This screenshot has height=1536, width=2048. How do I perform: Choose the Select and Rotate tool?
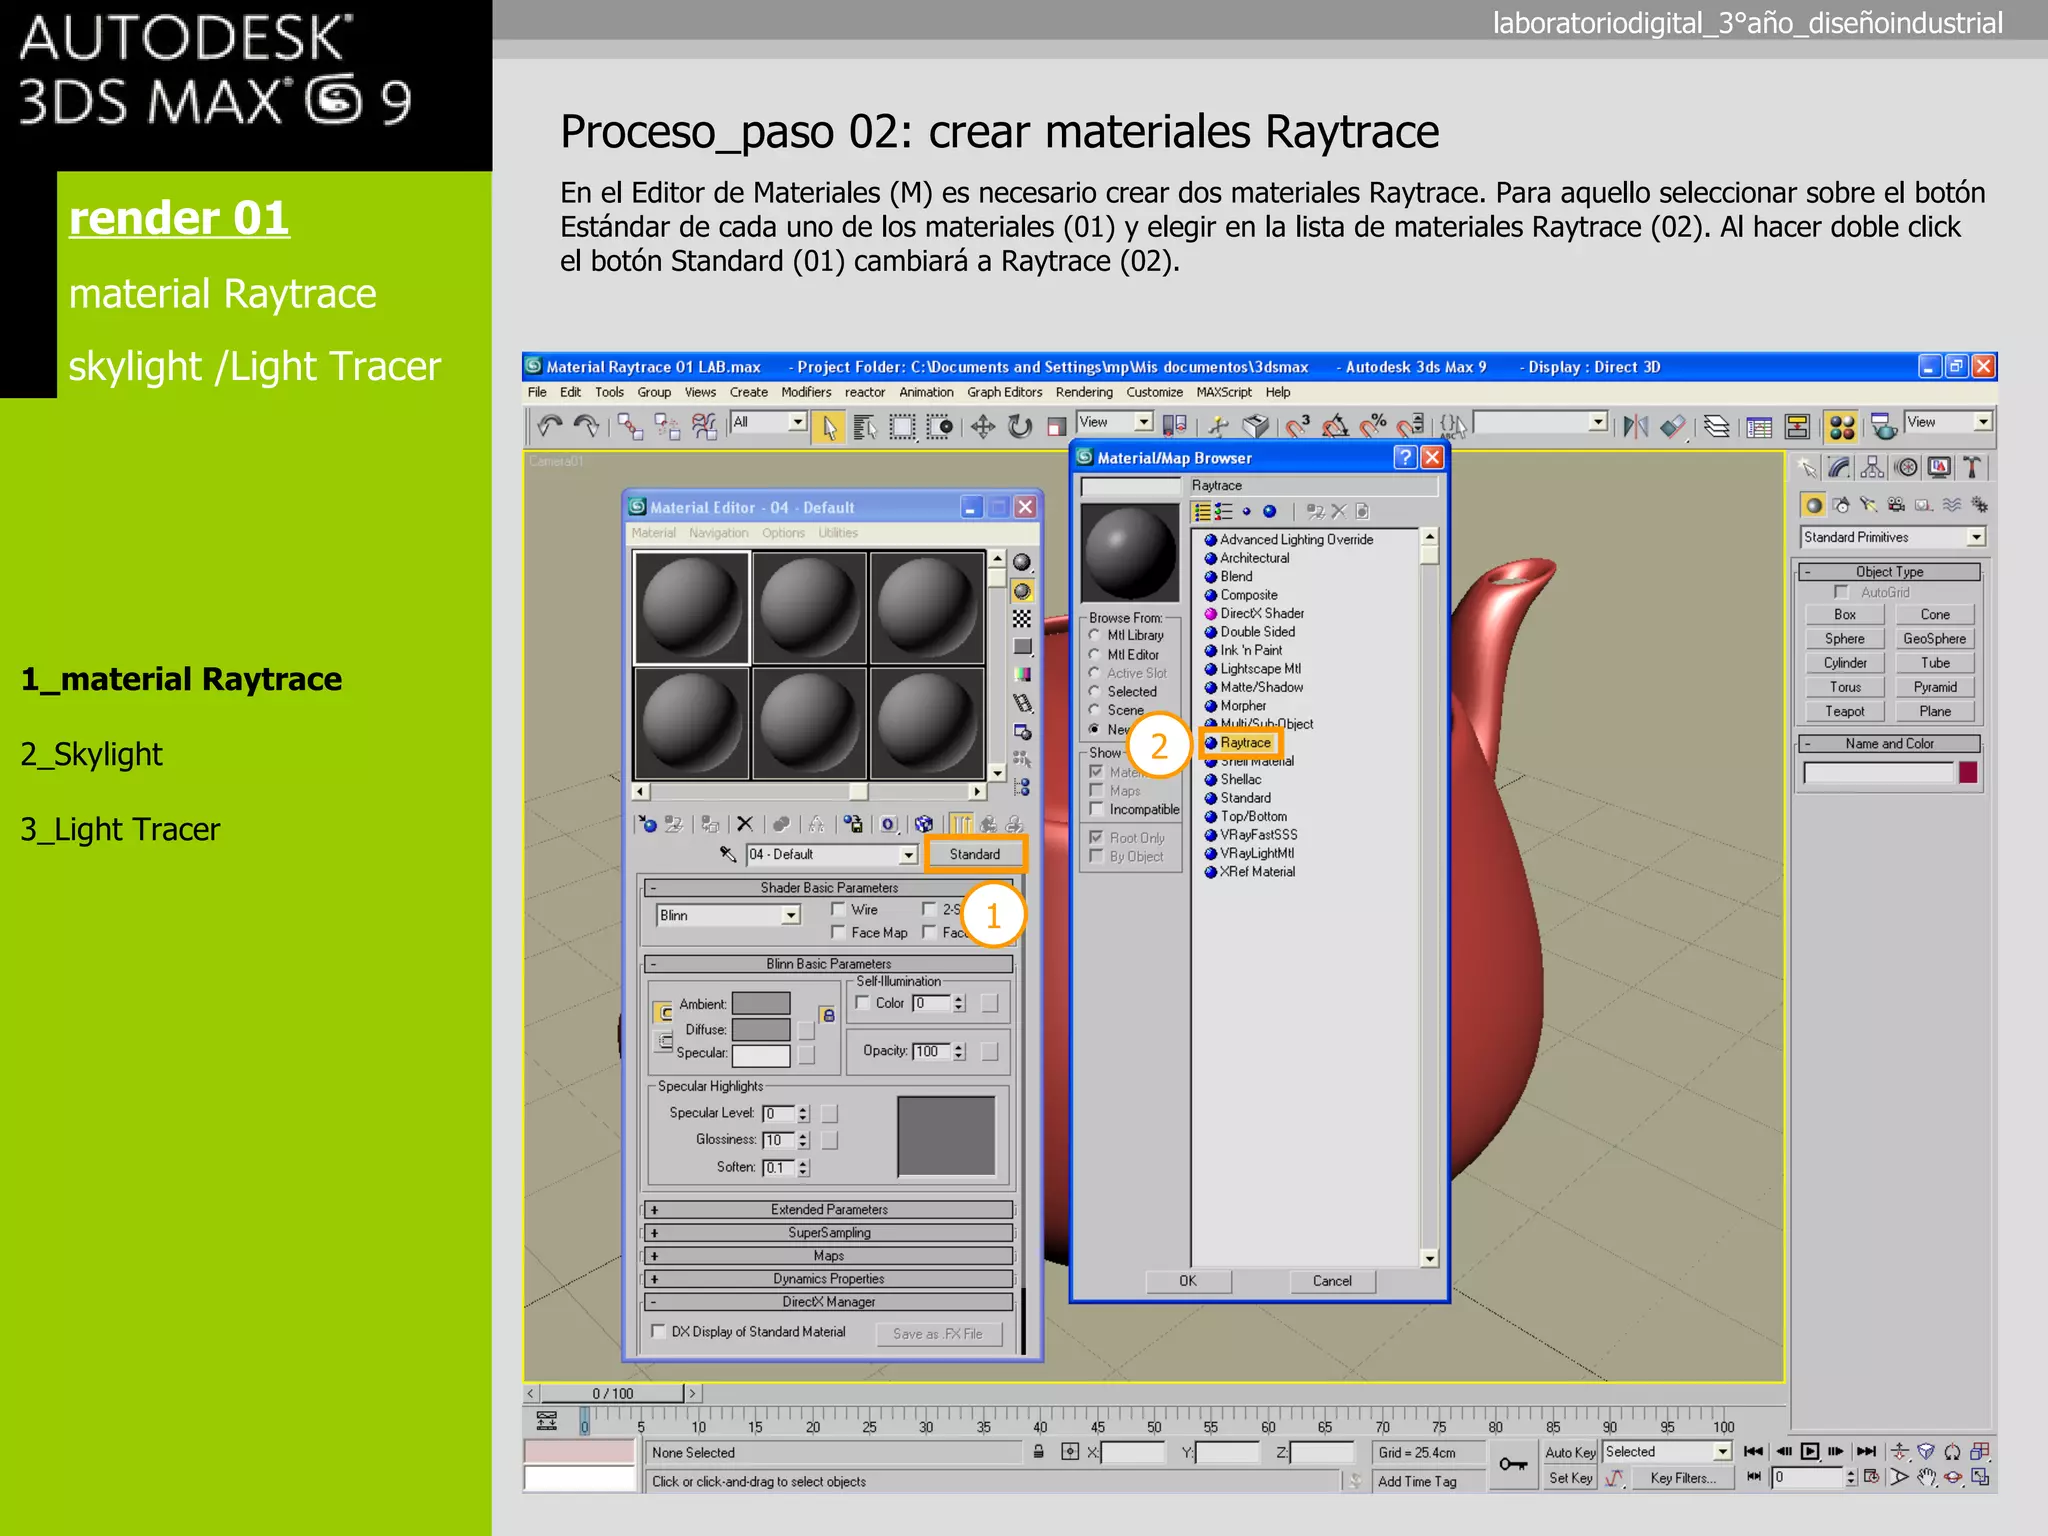[1019, 428]
